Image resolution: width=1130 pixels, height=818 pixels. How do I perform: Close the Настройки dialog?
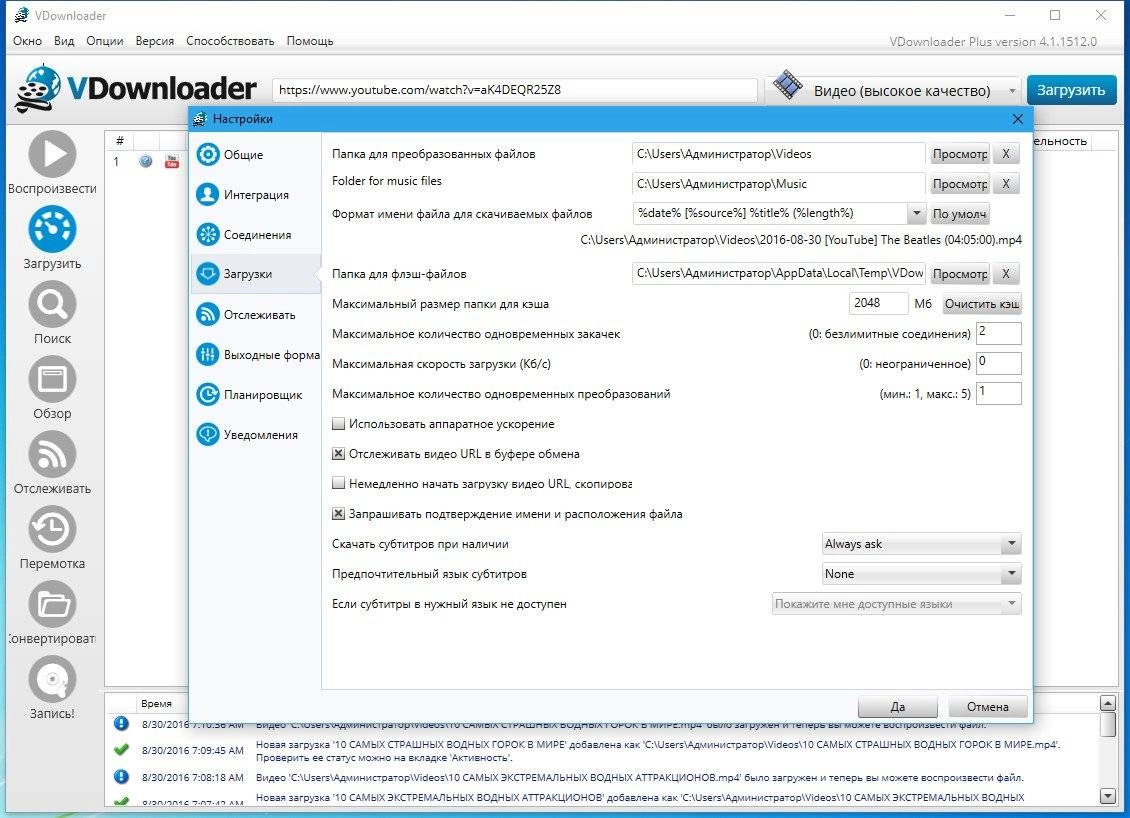click(x=1018, y=119)
